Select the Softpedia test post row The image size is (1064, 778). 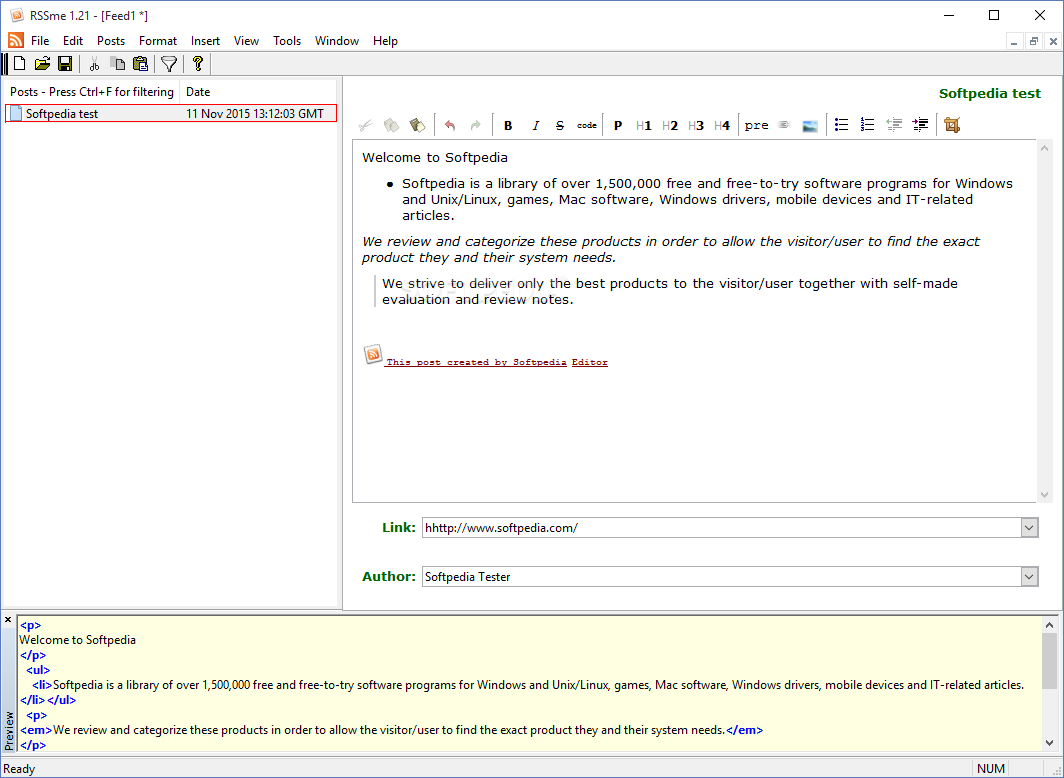click(x=170, y=113)
